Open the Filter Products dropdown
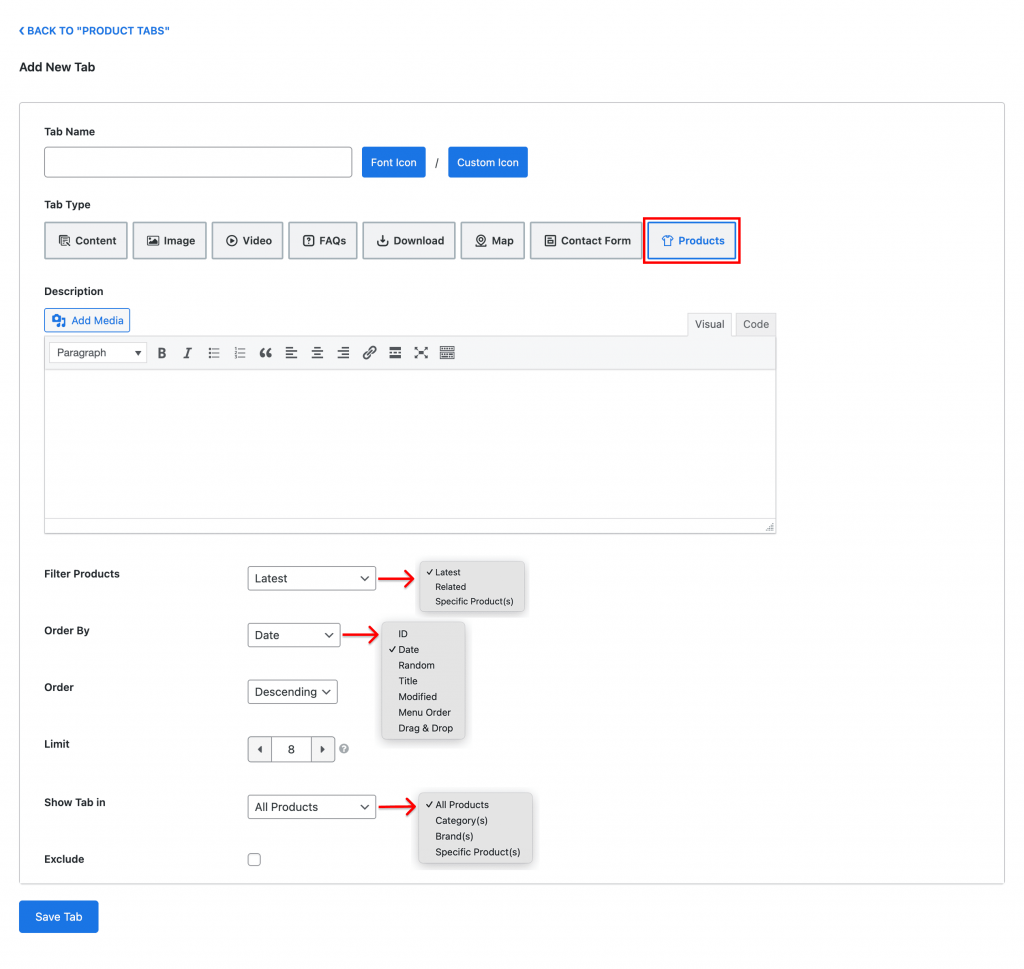Screen dimensions: 1024x969 click(311, 578)
